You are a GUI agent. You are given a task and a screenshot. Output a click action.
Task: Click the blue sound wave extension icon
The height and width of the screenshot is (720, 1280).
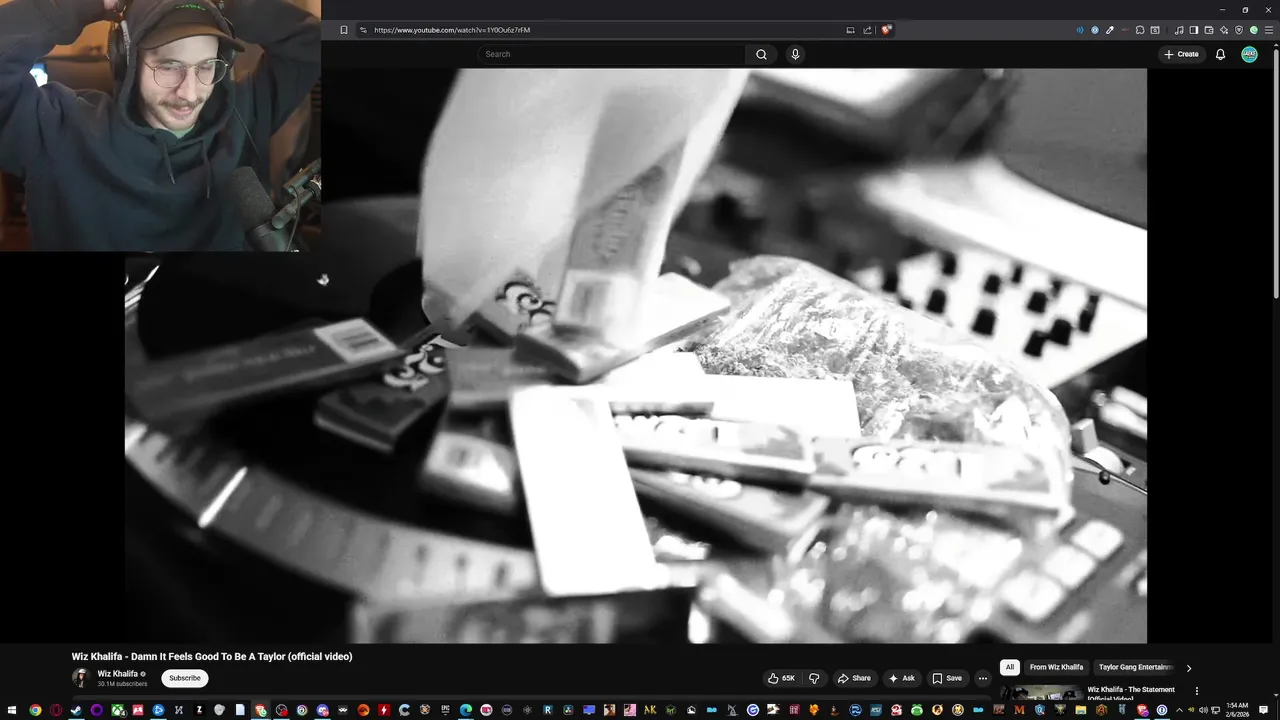(x=1080, y=30)
